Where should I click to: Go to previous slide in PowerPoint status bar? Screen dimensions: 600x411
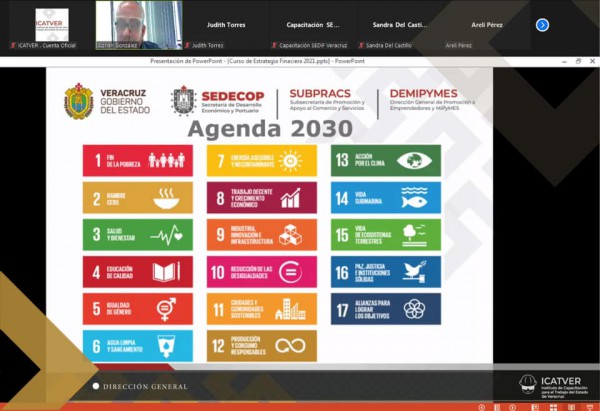coord(481,407)
